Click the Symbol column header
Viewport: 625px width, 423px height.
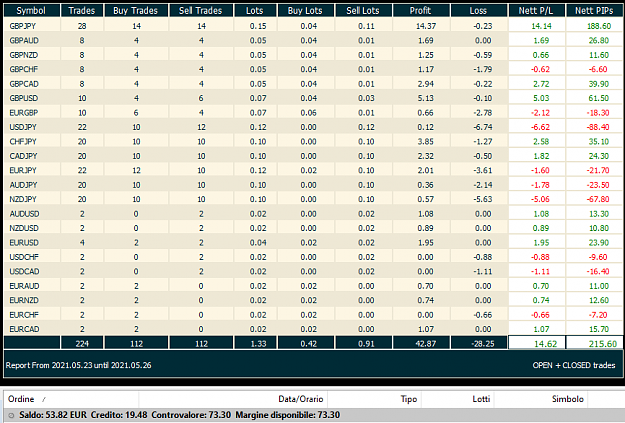point(31,10)
